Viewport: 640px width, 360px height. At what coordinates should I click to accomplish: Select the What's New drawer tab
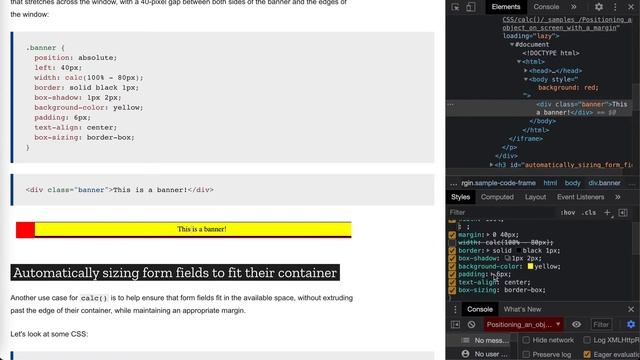pyautogui.click(x=522, y=309)
